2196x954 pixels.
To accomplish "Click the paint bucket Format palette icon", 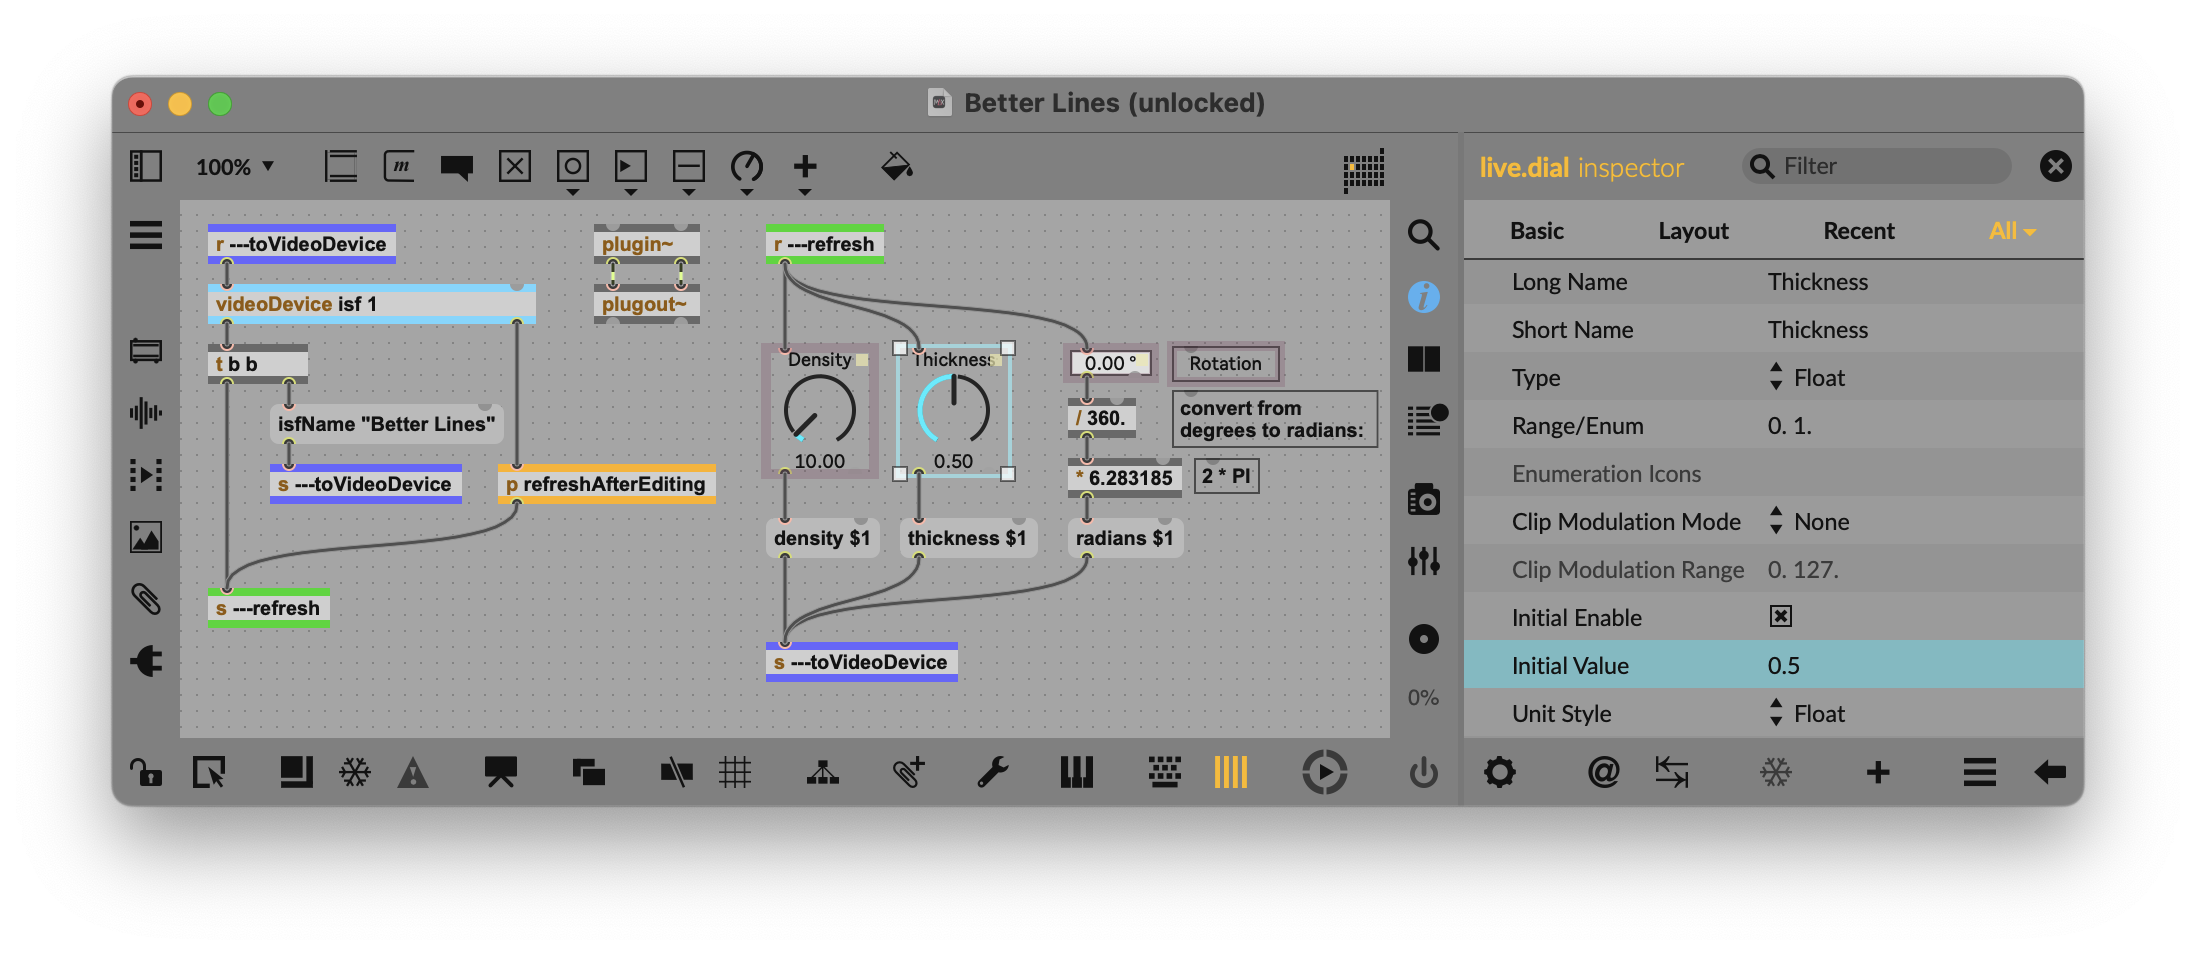I will pyautogui.click(x=896, y=166).
